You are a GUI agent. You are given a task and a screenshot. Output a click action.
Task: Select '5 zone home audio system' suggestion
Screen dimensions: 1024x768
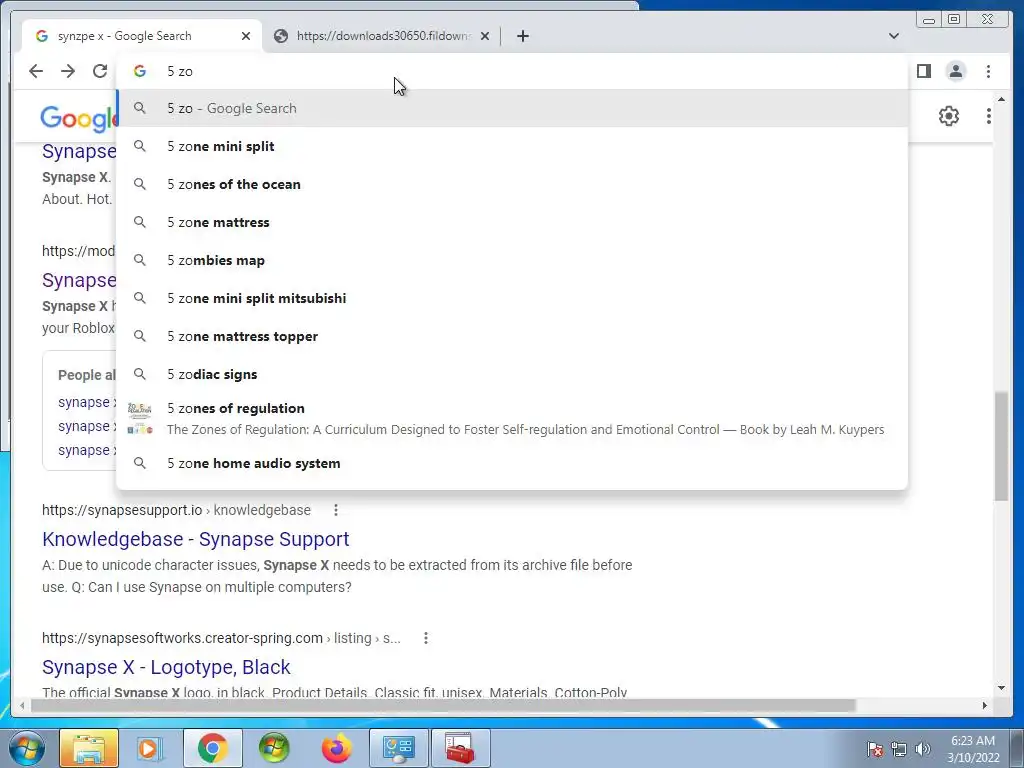(x=512, y=463)
